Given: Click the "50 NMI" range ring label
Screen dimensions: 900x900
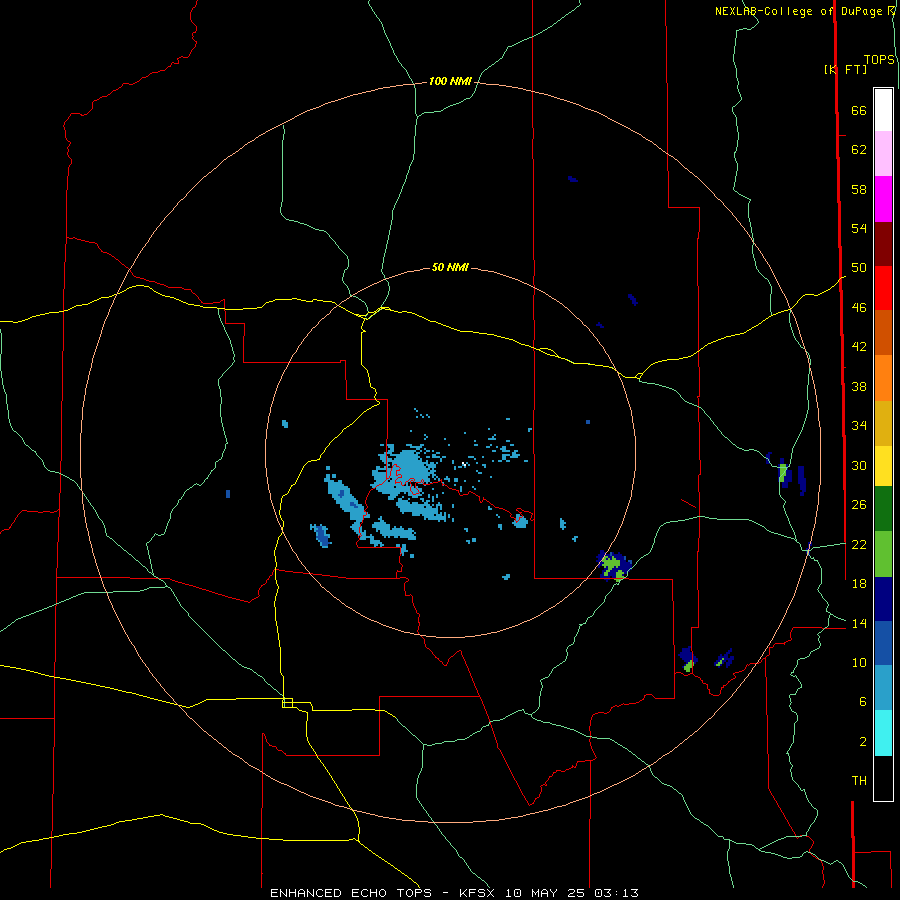Looking at the screenshot, I should [450, 267].
